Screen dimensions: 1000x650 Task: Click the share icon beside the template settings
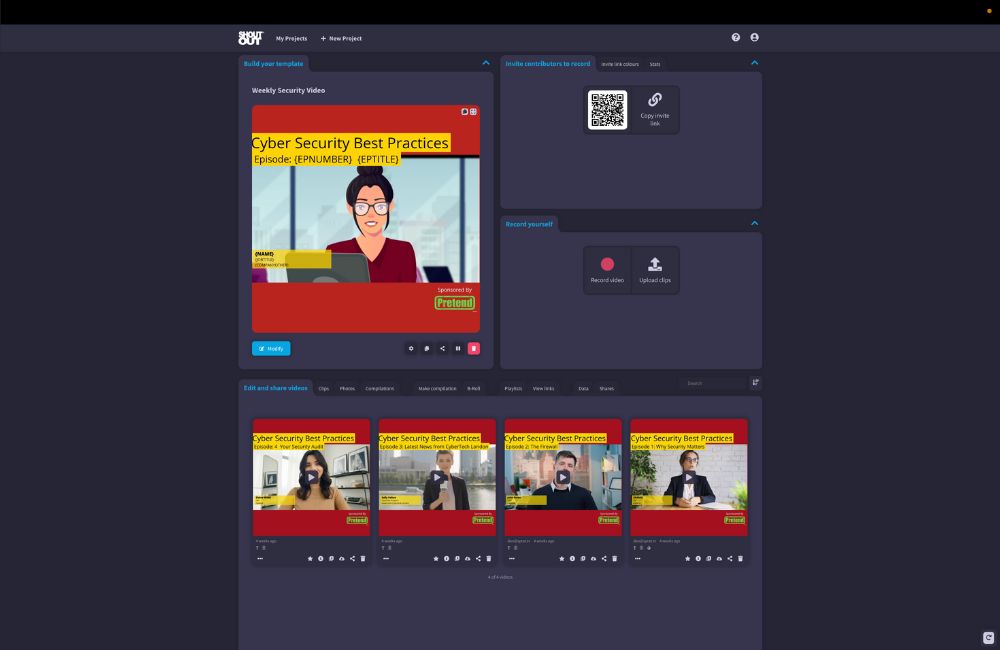[x=443, y=348]
